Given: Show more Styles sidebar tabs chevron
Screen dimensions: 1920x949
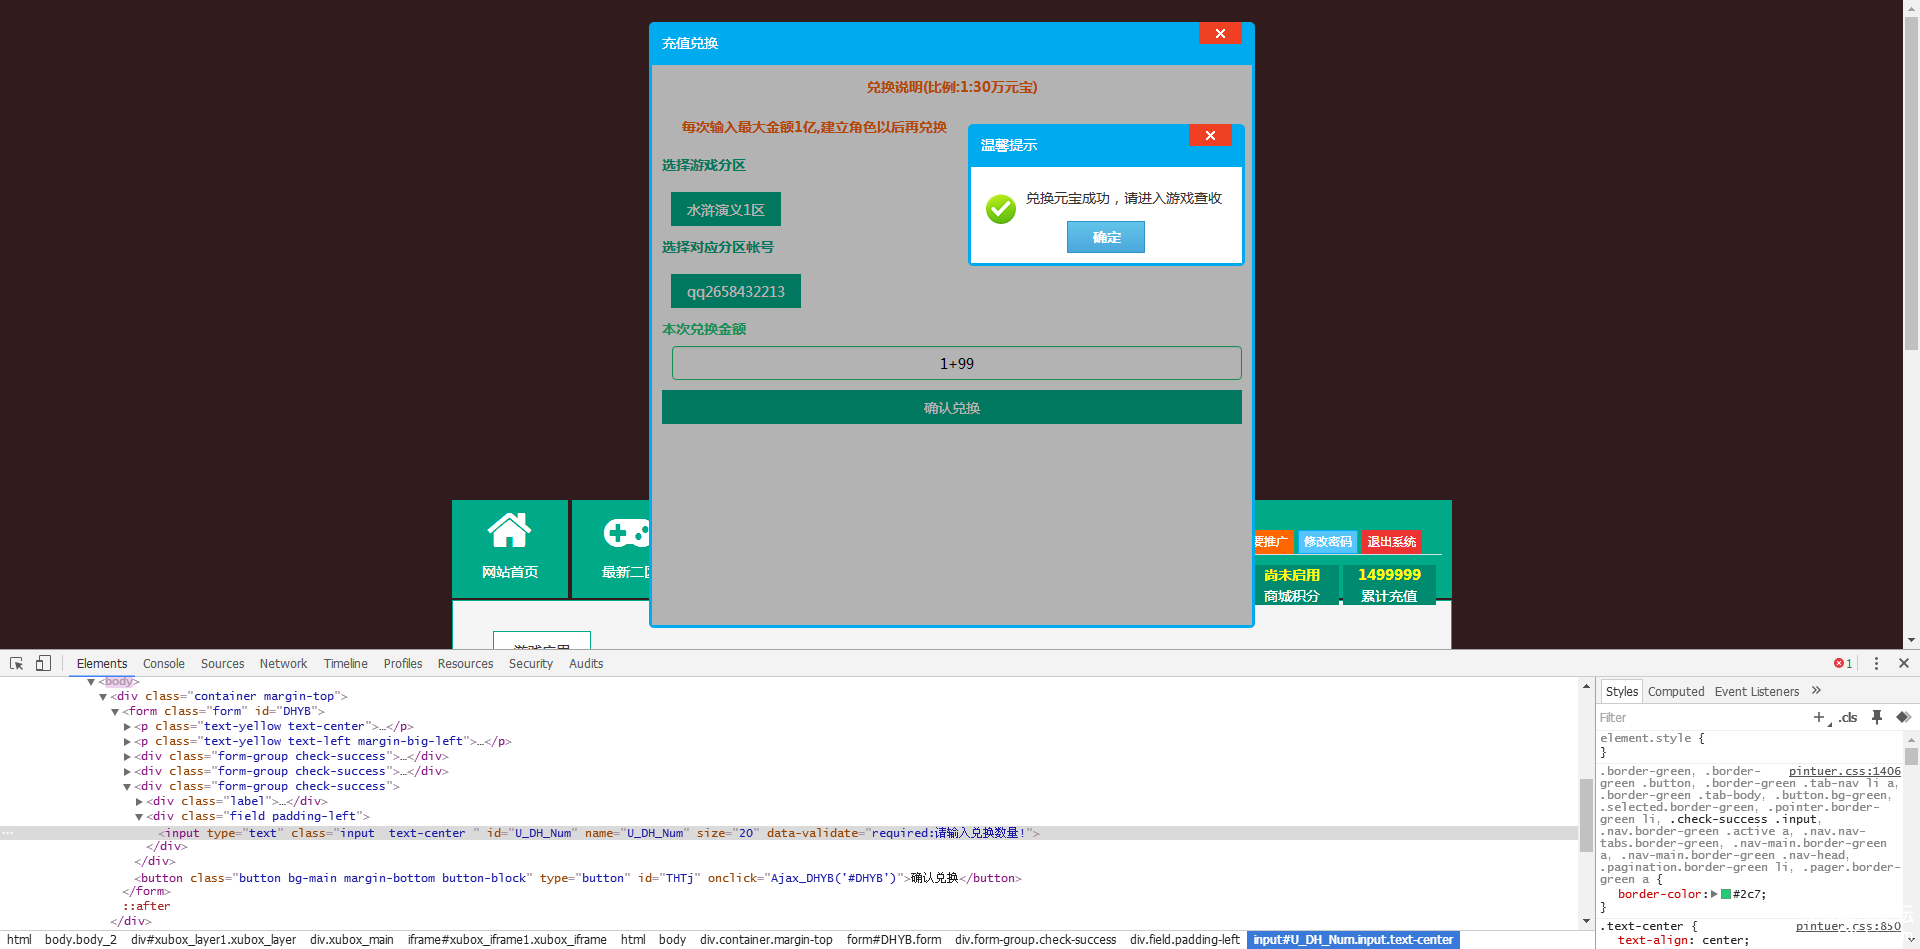Looking at the screenshot, I should tap(1816, 691).
